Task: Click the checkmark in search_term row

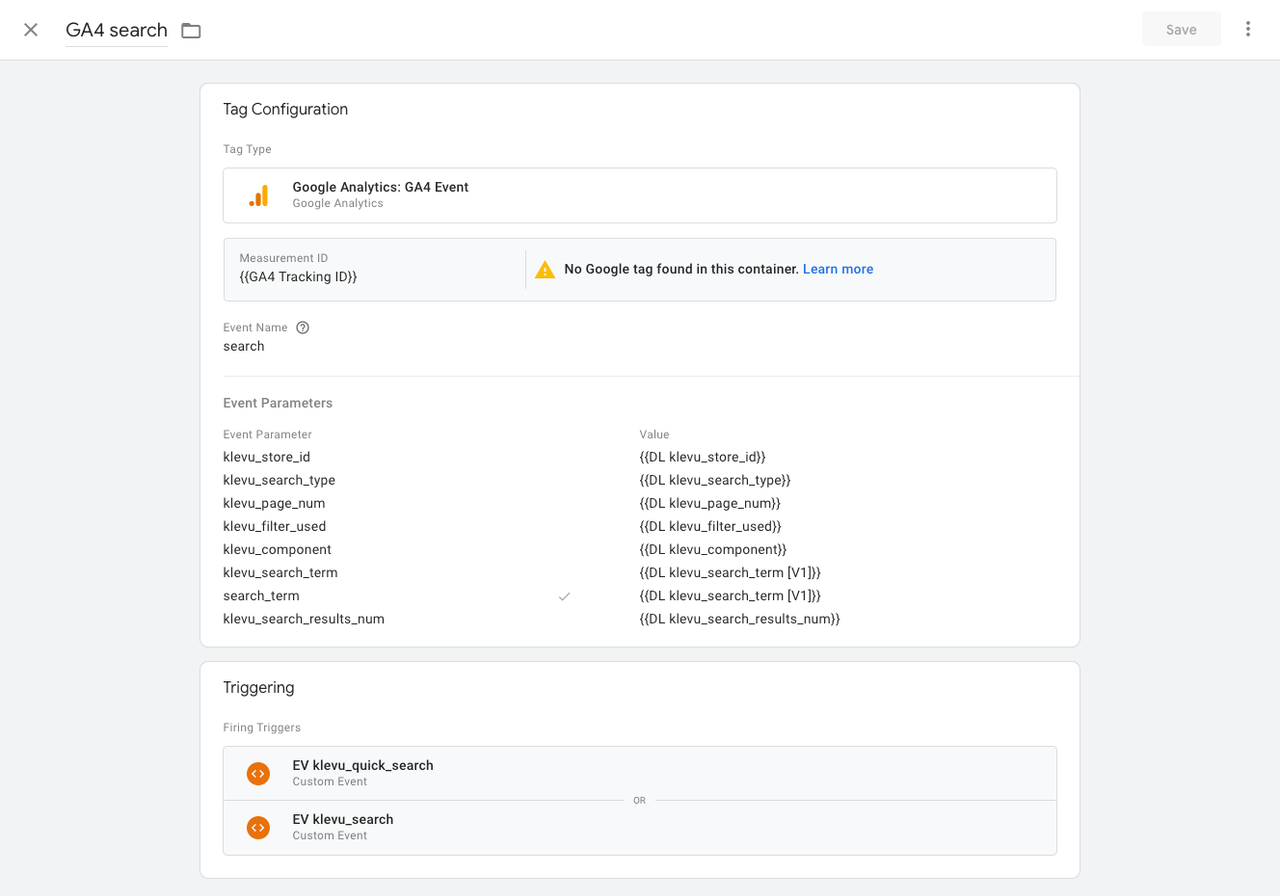Action: pyautogui.click(x=564, y=596)
